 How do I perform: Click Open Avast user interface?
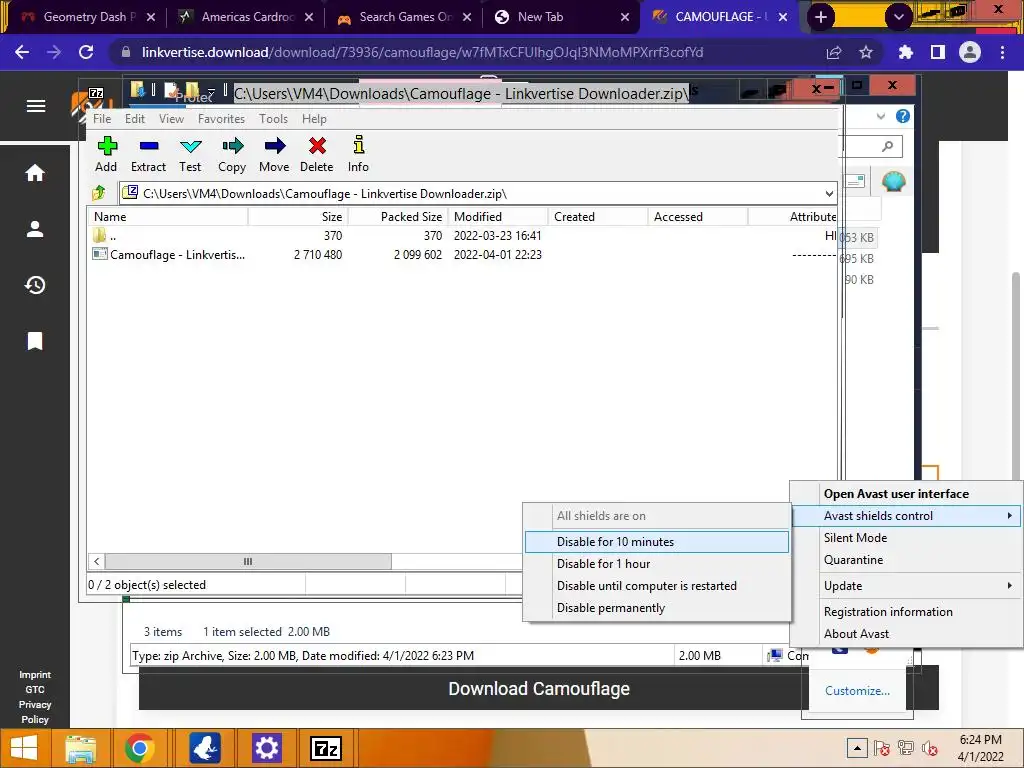pos(906,494)
